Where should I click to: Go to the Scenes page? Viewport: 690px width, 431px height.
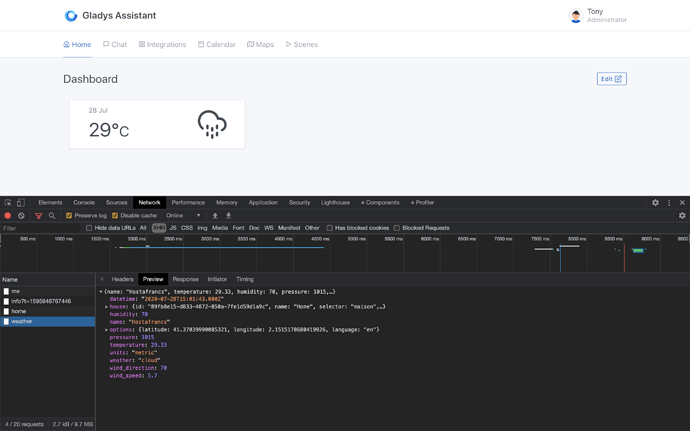tap(302, 44)
